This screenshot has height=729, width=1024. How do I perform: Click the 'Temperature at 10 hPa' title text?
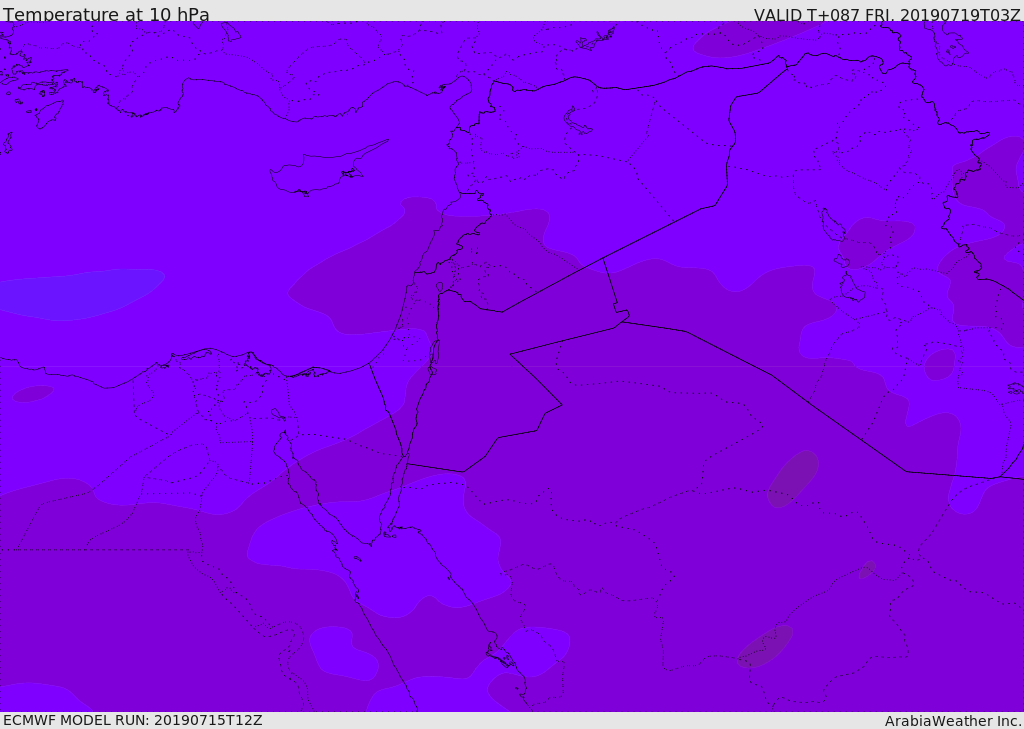pyautogui.click(x=106, y=14)
